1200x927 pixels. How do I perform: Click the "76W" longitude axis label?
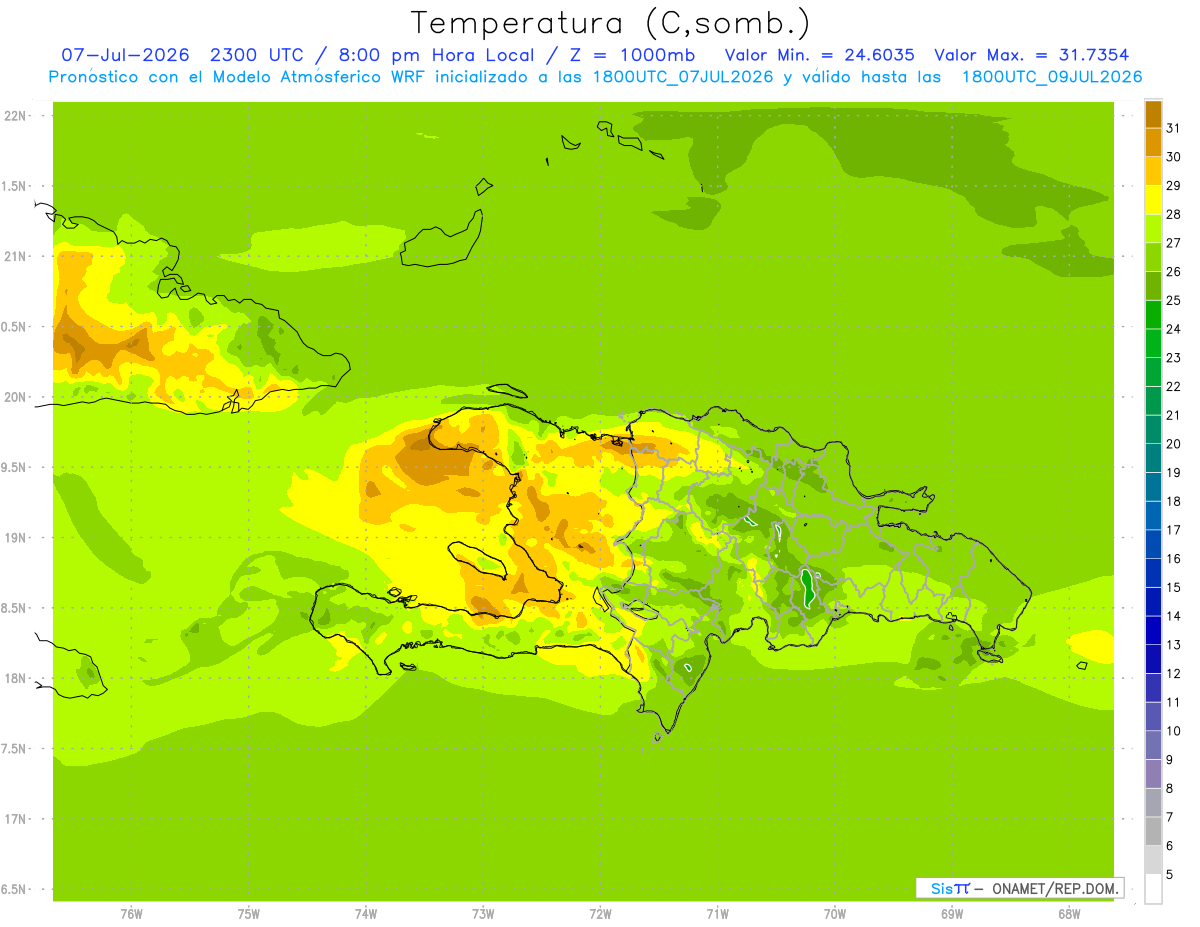coord(131,914)
